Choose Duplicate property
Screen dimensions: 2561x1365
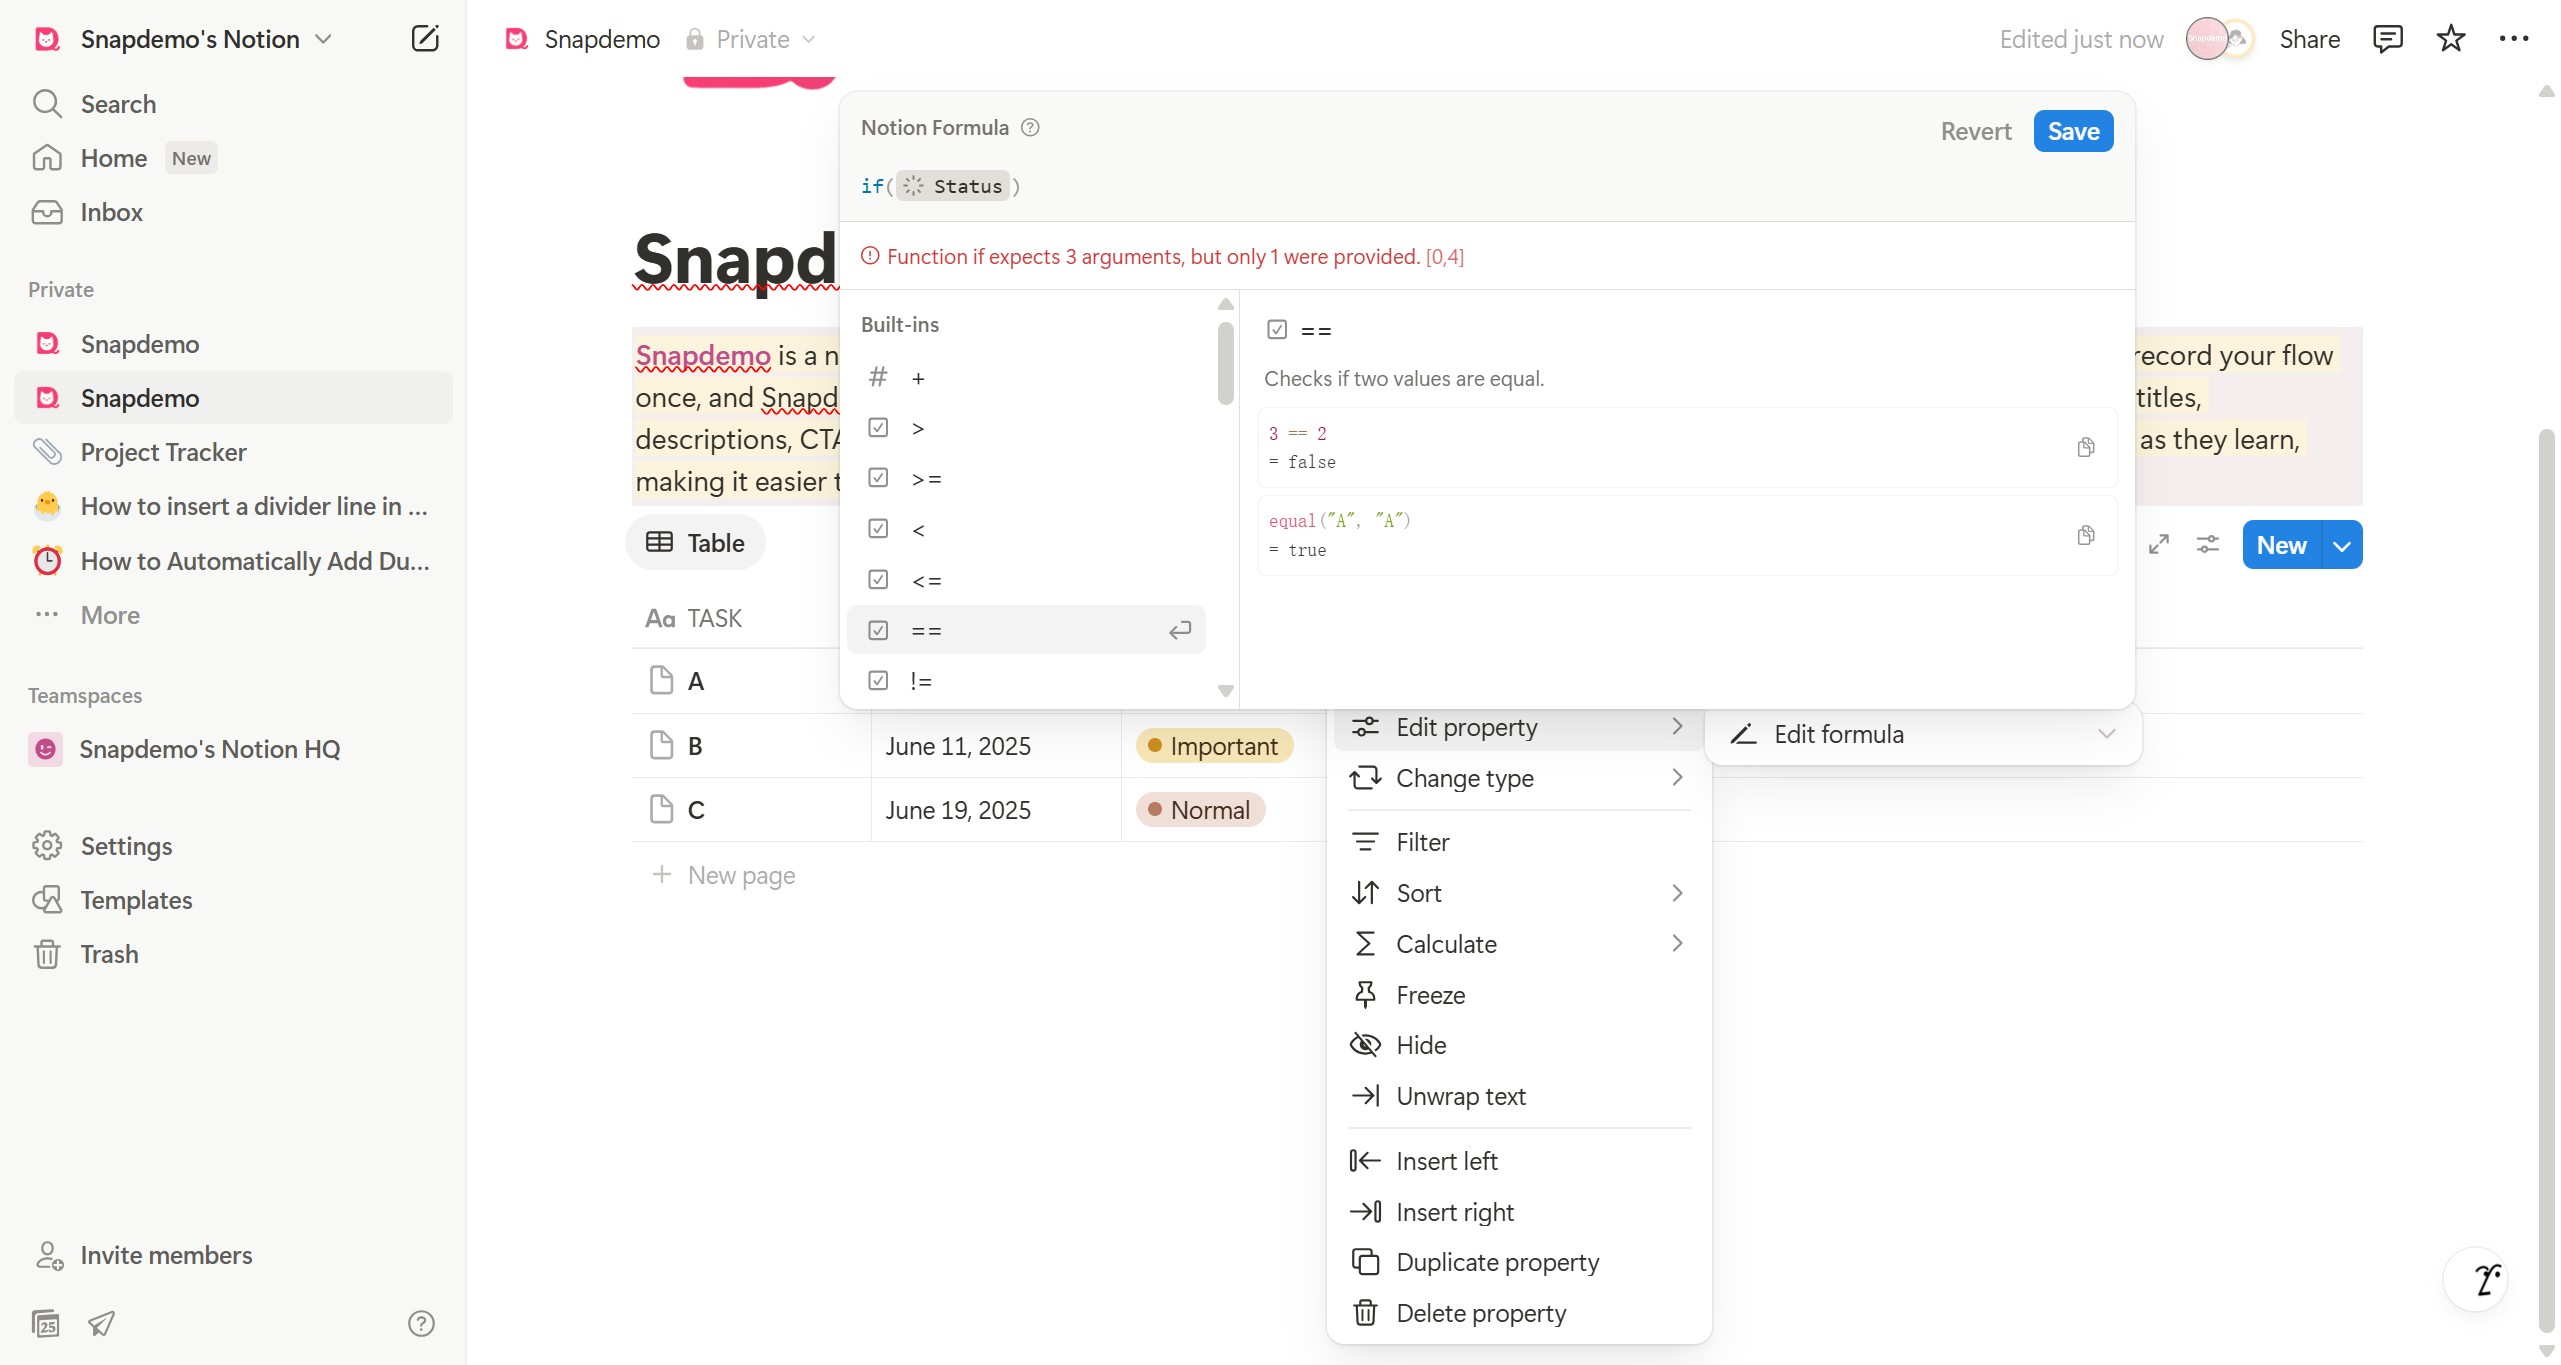1517,1262
